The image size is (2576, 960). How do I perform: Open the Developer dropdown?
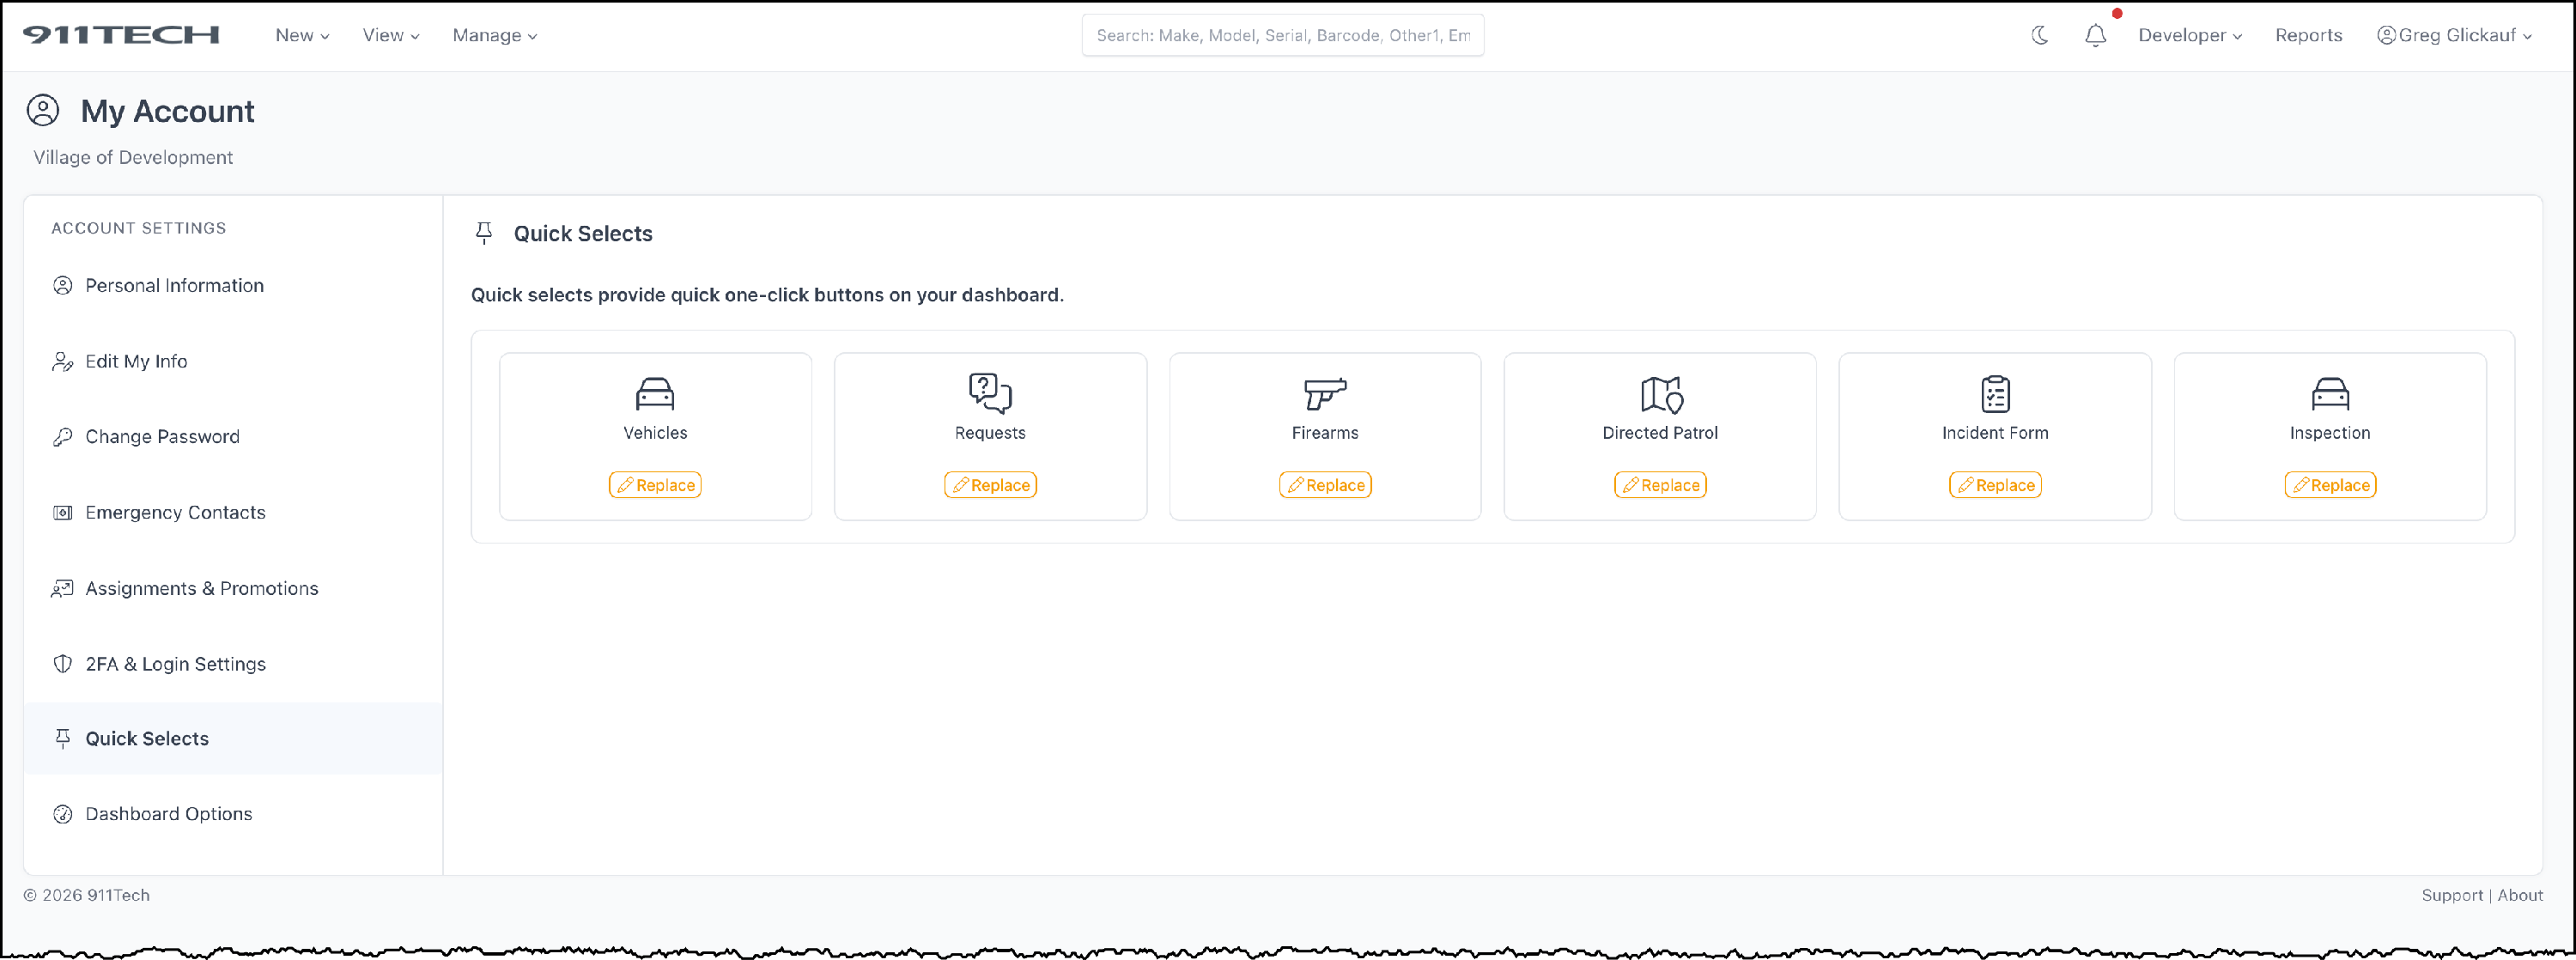(2189, 35)
